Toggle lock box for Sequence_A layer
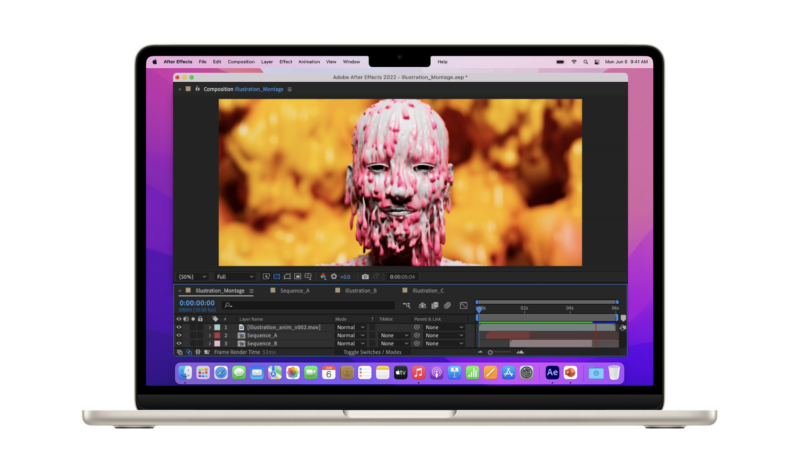 (201, 335)
